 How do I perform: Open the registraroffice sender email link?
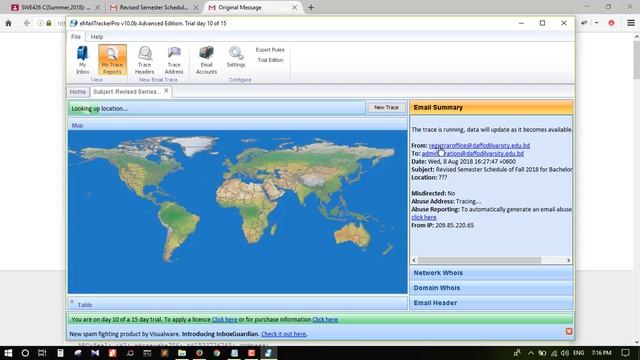pos(479,145)
